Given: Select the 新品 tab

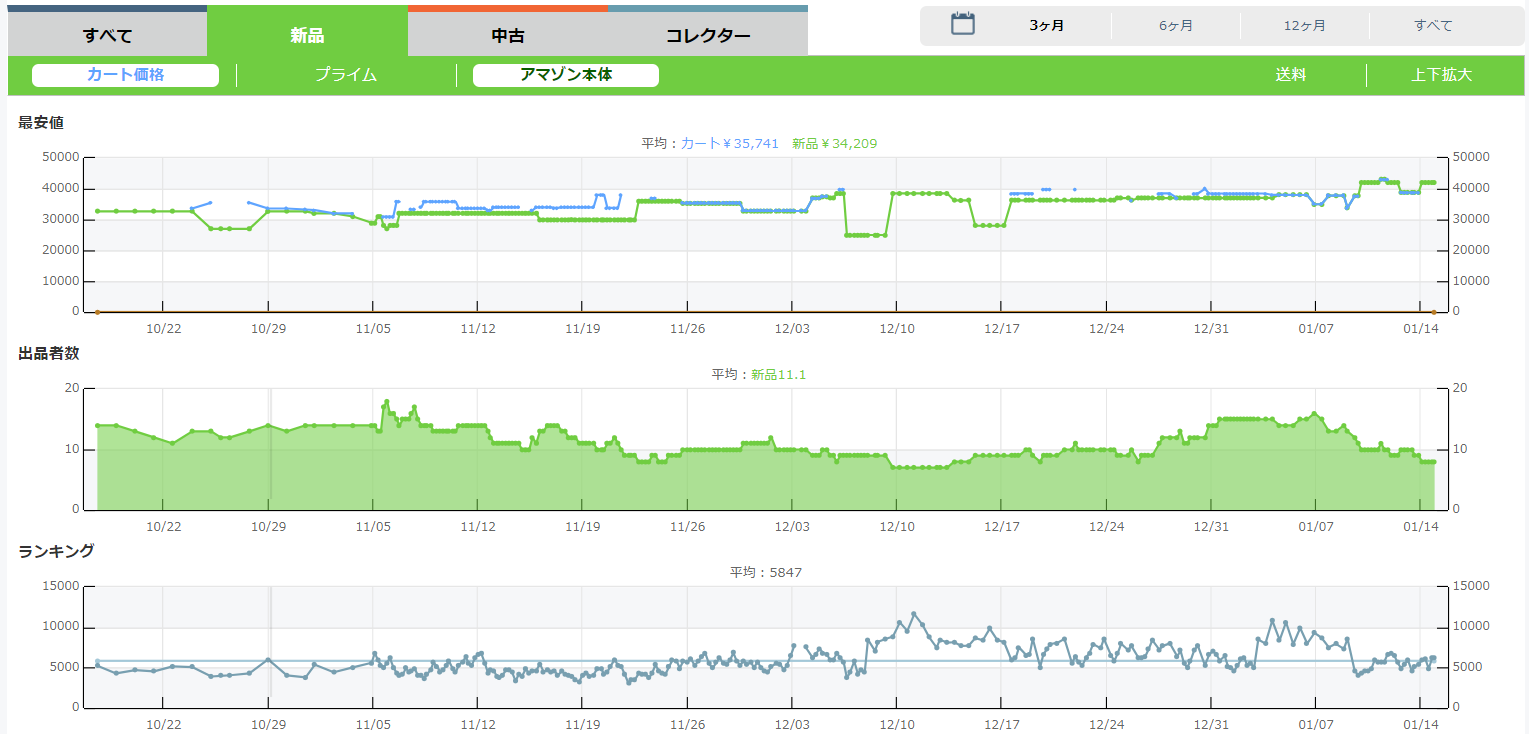Looking at the screenshot, I should click(307, 36).
